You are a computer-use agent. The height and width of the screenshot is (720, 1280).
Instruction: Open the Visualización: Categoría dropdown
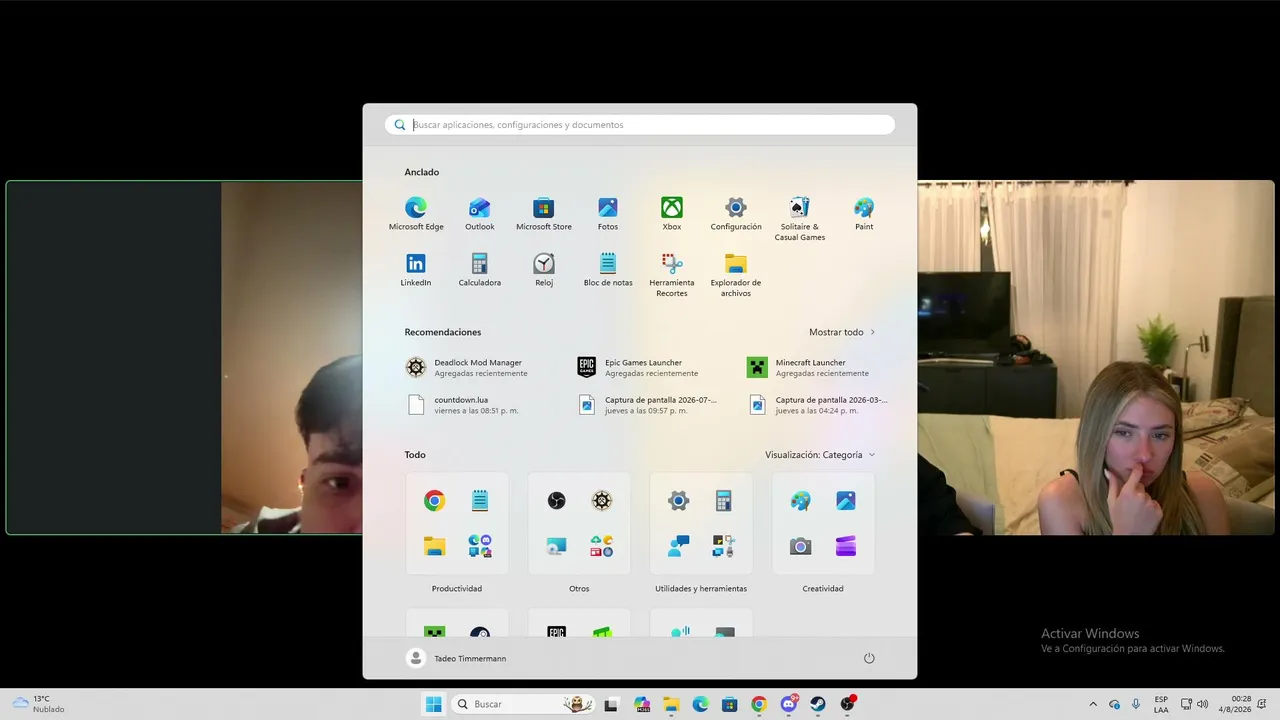click(820, 455)
